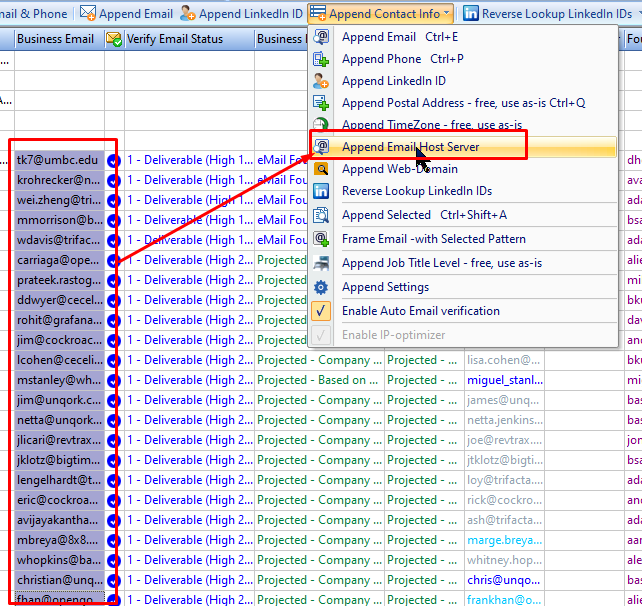Click verified status icon for jklotz@bigtim row
Image resolution: width=642 pixels, height=606 pixels.
point(113,461)
